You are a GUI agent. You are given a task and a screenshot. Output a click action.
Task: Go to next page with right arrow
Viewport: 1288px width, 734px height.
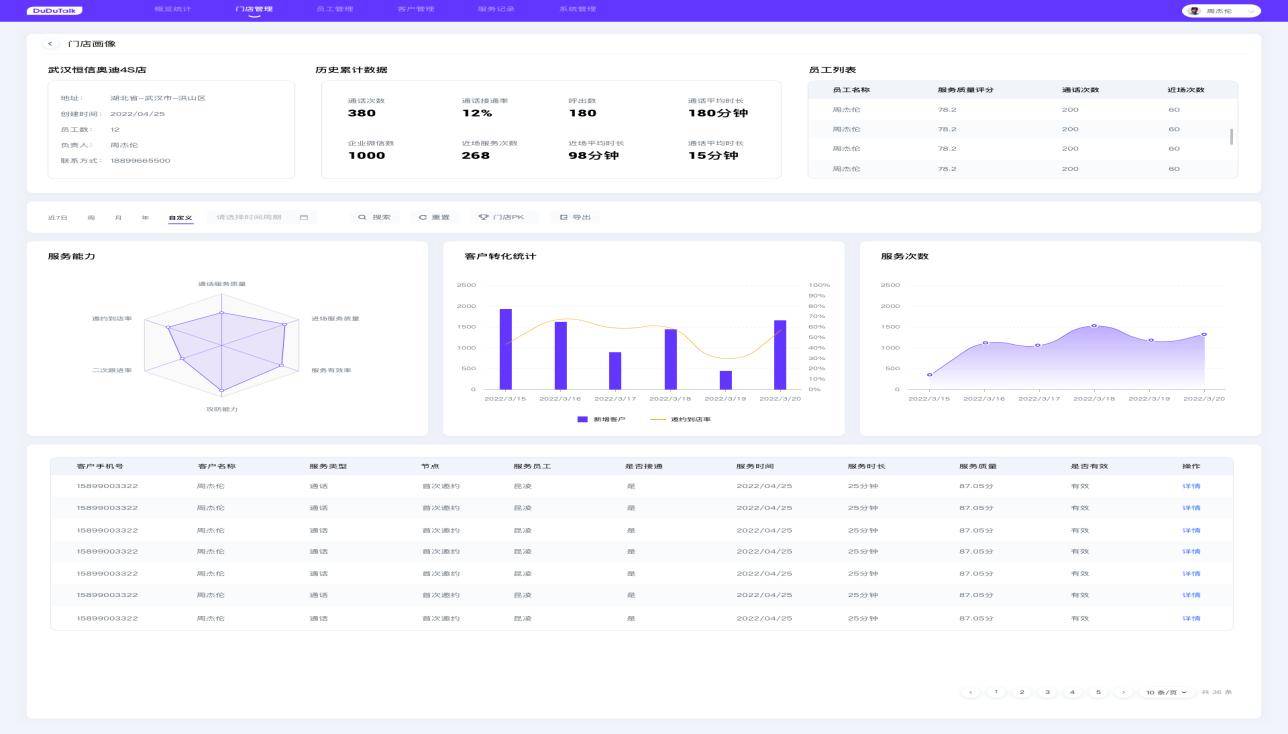coord(1123,692)
